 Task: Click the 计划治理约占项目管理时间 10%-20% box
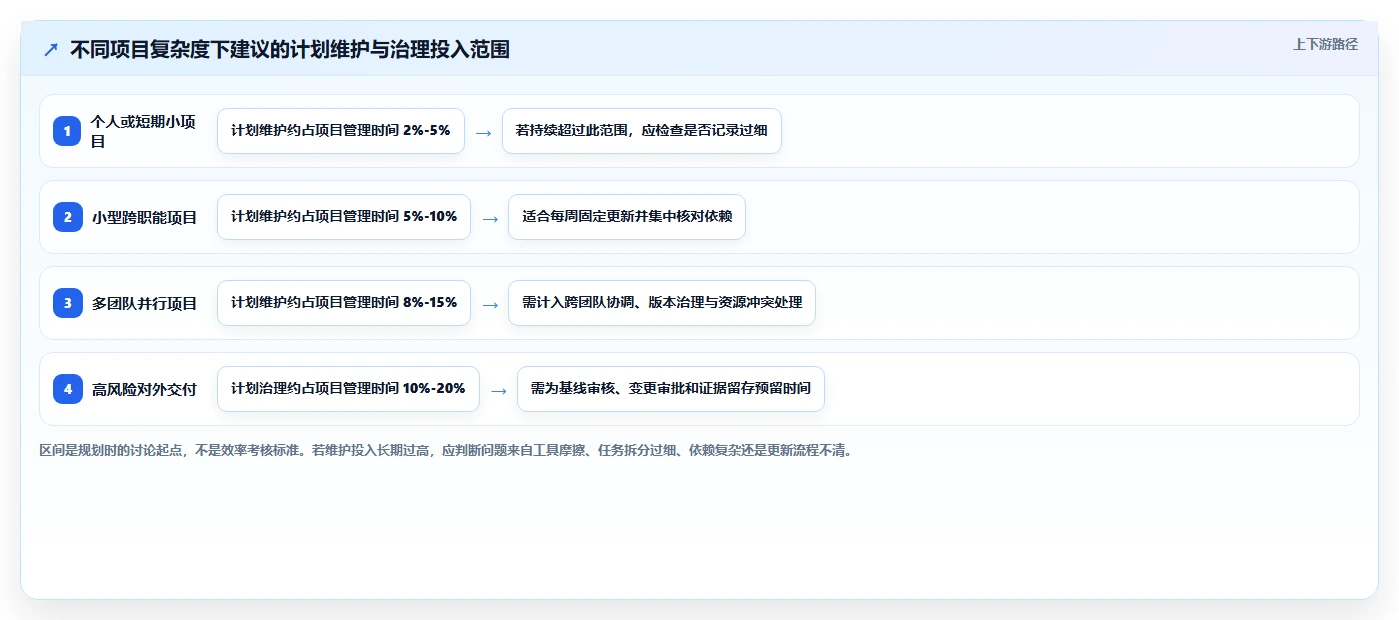point(348,389)
